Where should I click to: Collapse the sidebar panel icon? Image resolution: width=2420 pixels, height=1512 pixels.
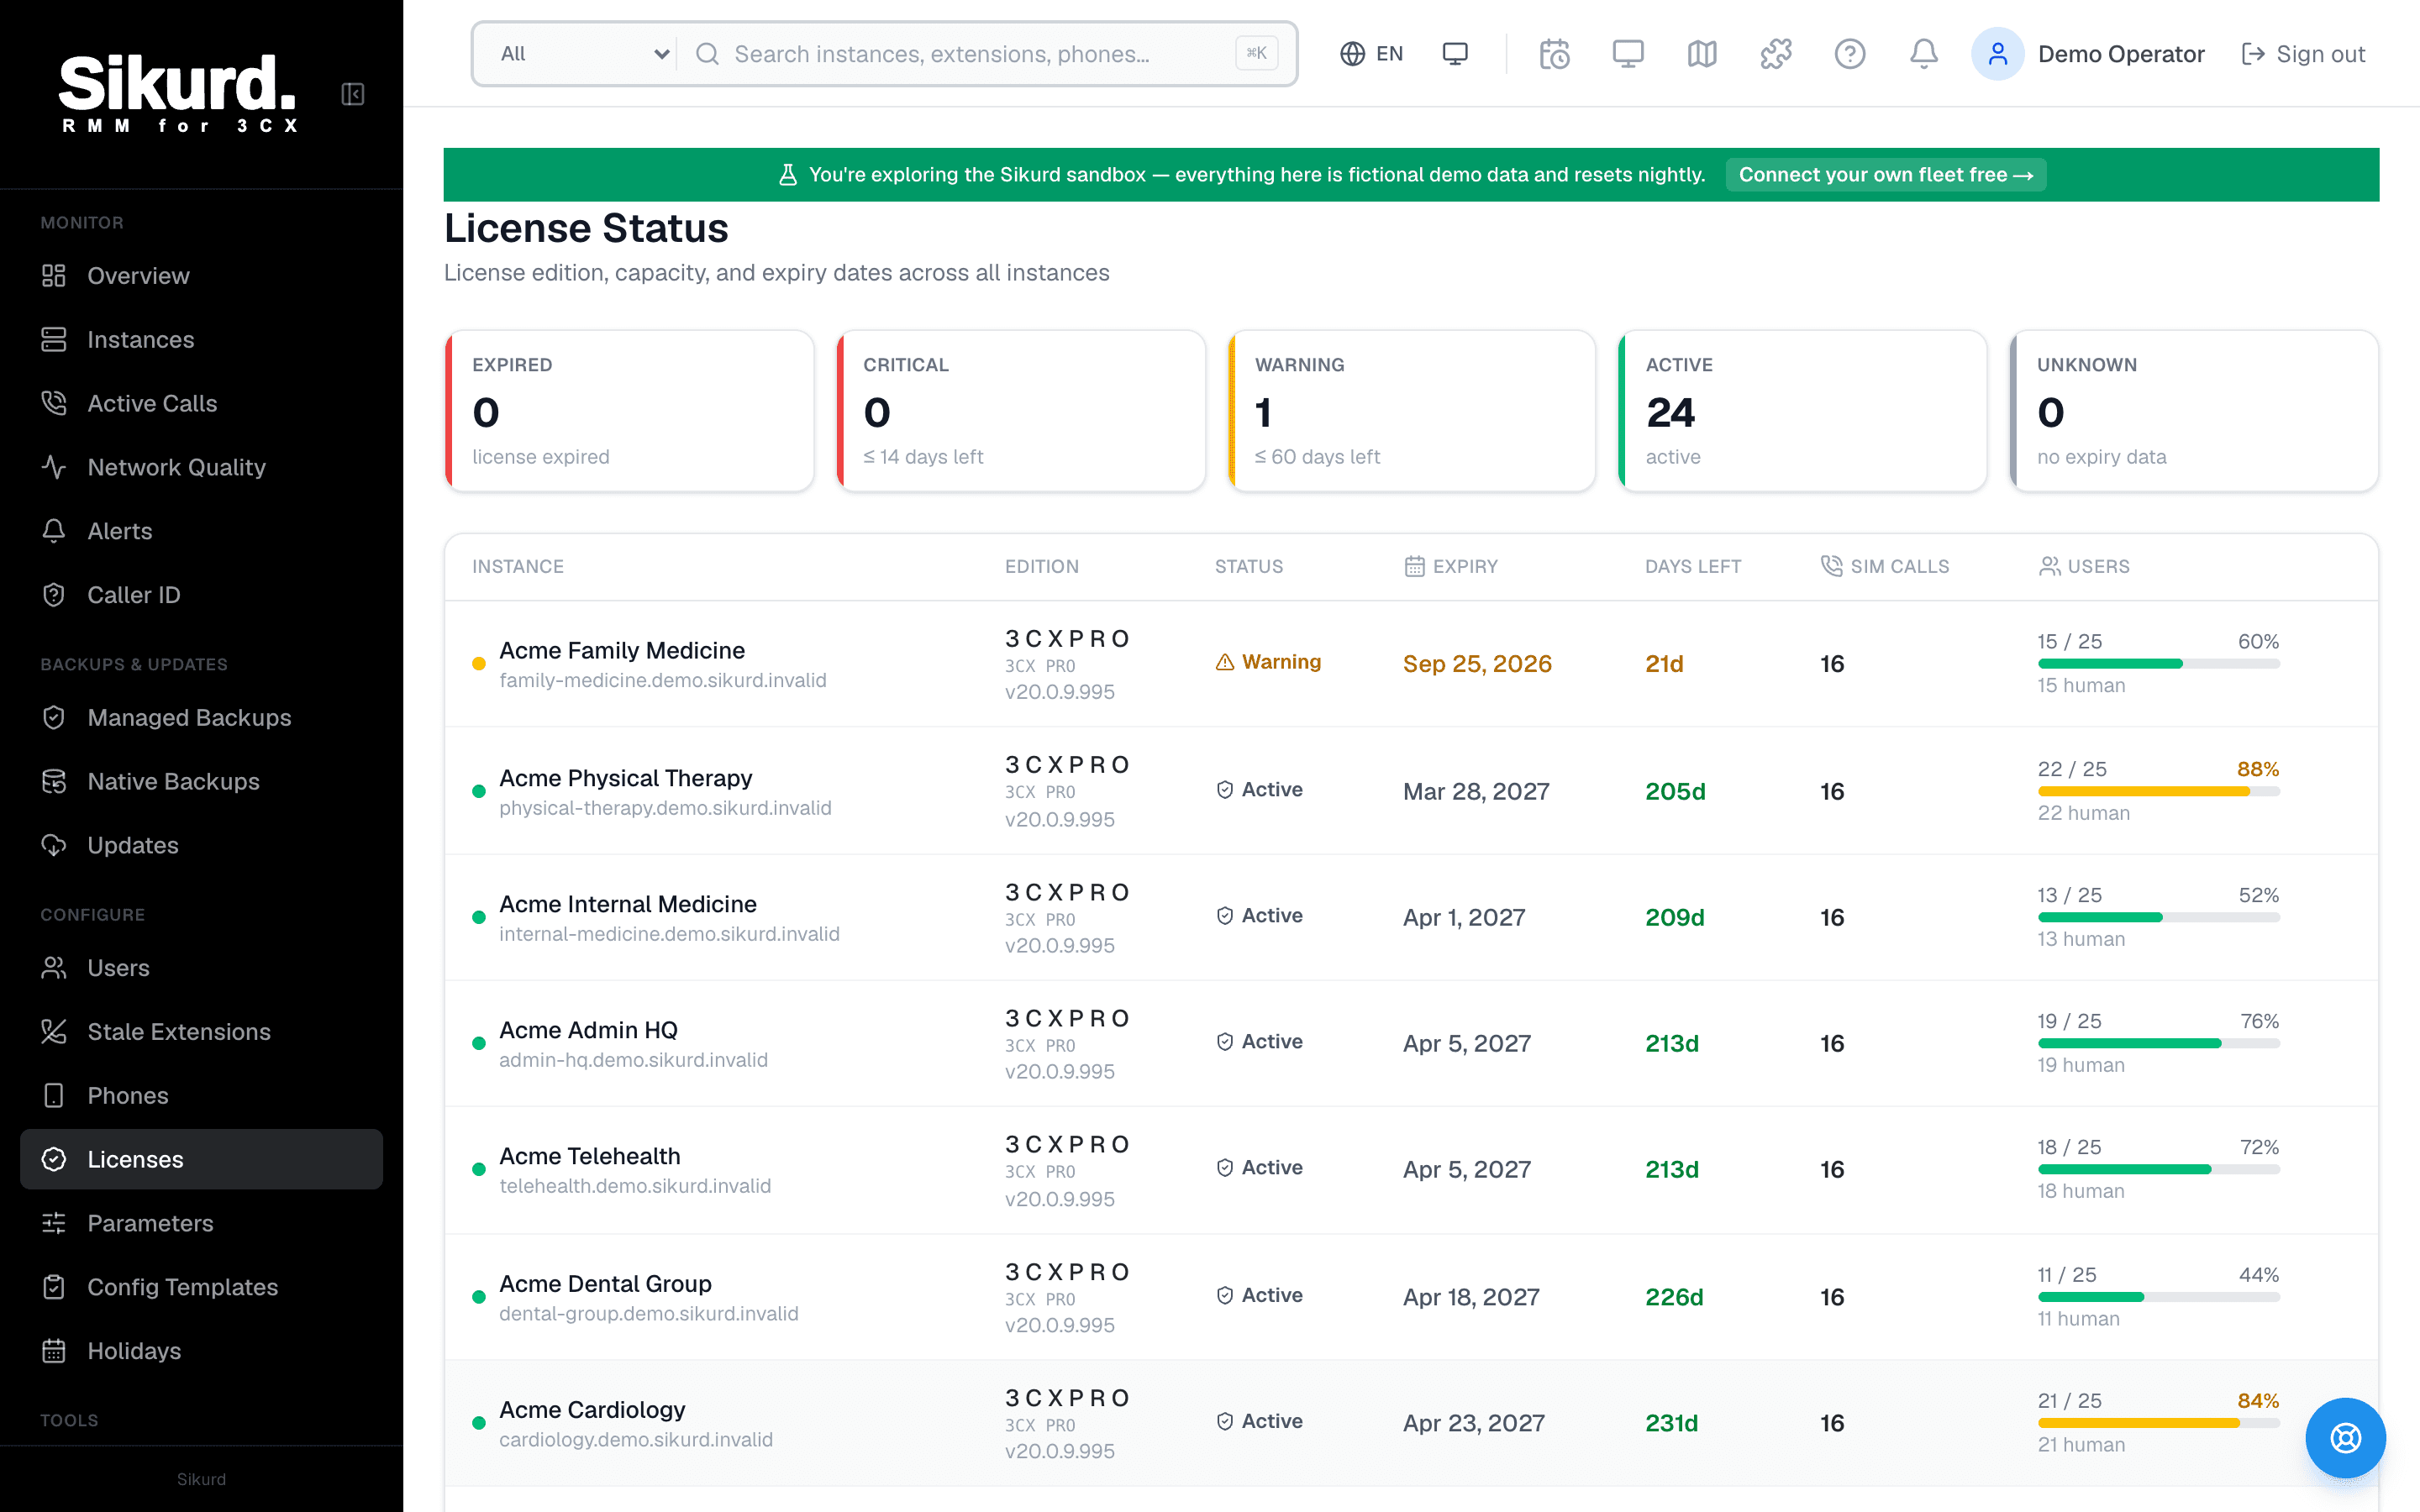353,94
